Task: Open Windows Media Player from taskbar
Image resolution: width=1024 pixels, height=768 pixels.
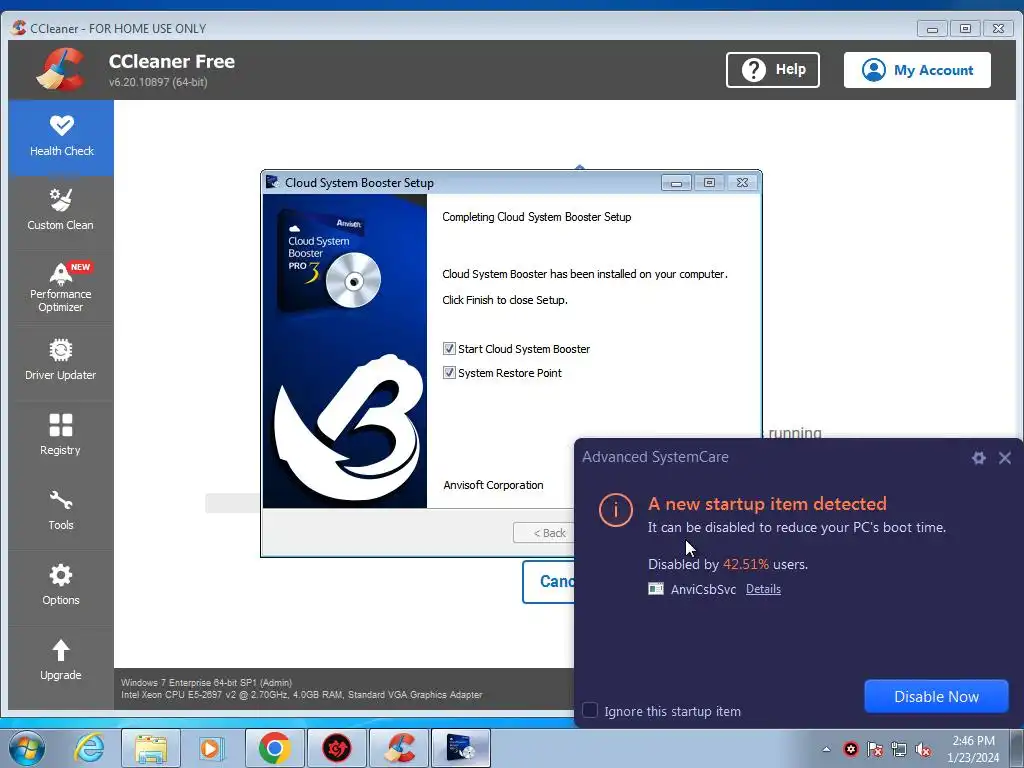Action: tap(211, 748)
